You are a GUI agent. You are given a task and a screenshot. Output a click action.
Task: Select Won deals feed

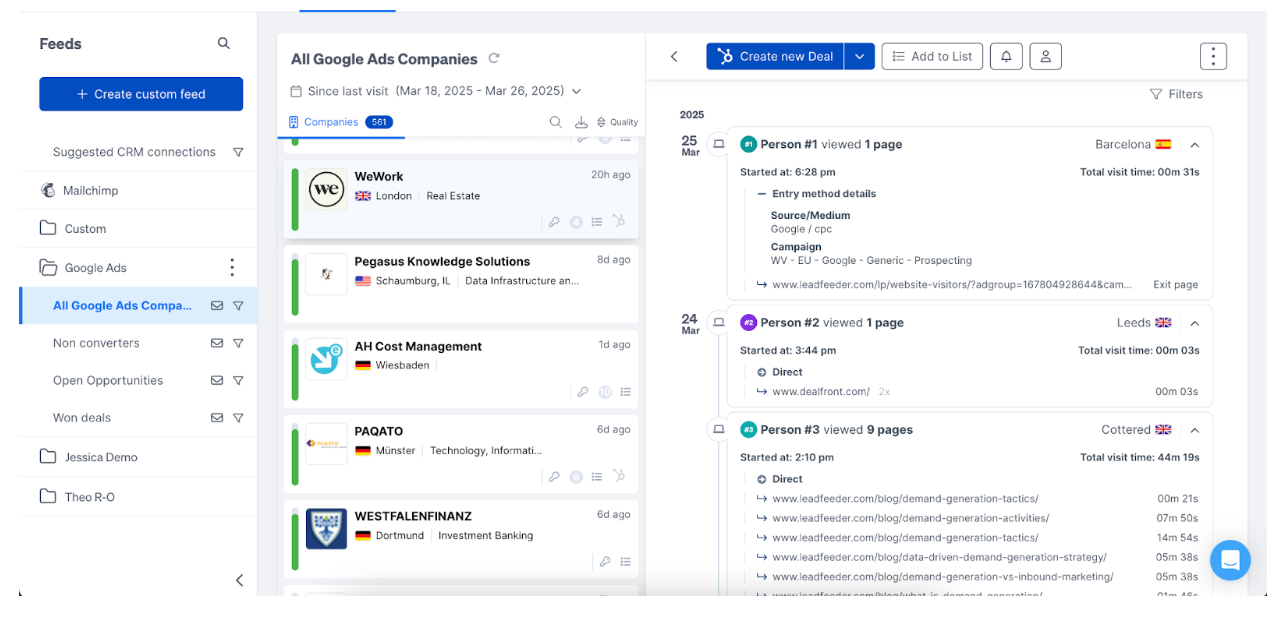pyautogui.click(x=82, y=418)
